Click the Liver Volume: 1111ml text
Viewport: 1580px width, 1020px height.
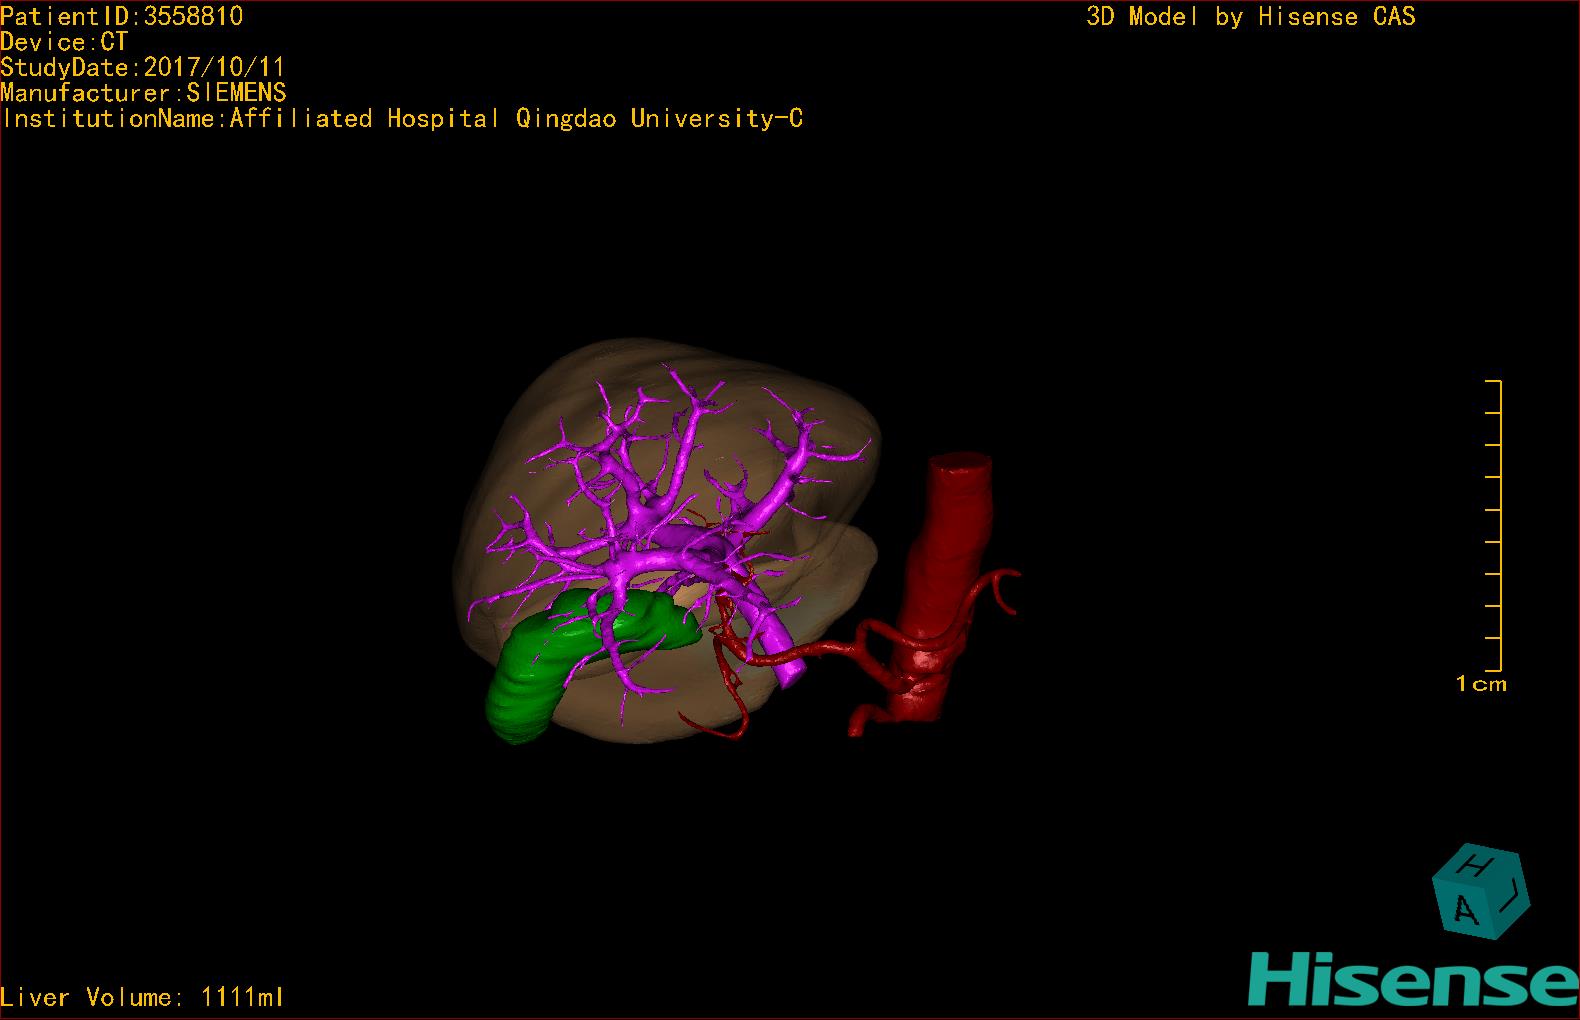click(142, 997)
